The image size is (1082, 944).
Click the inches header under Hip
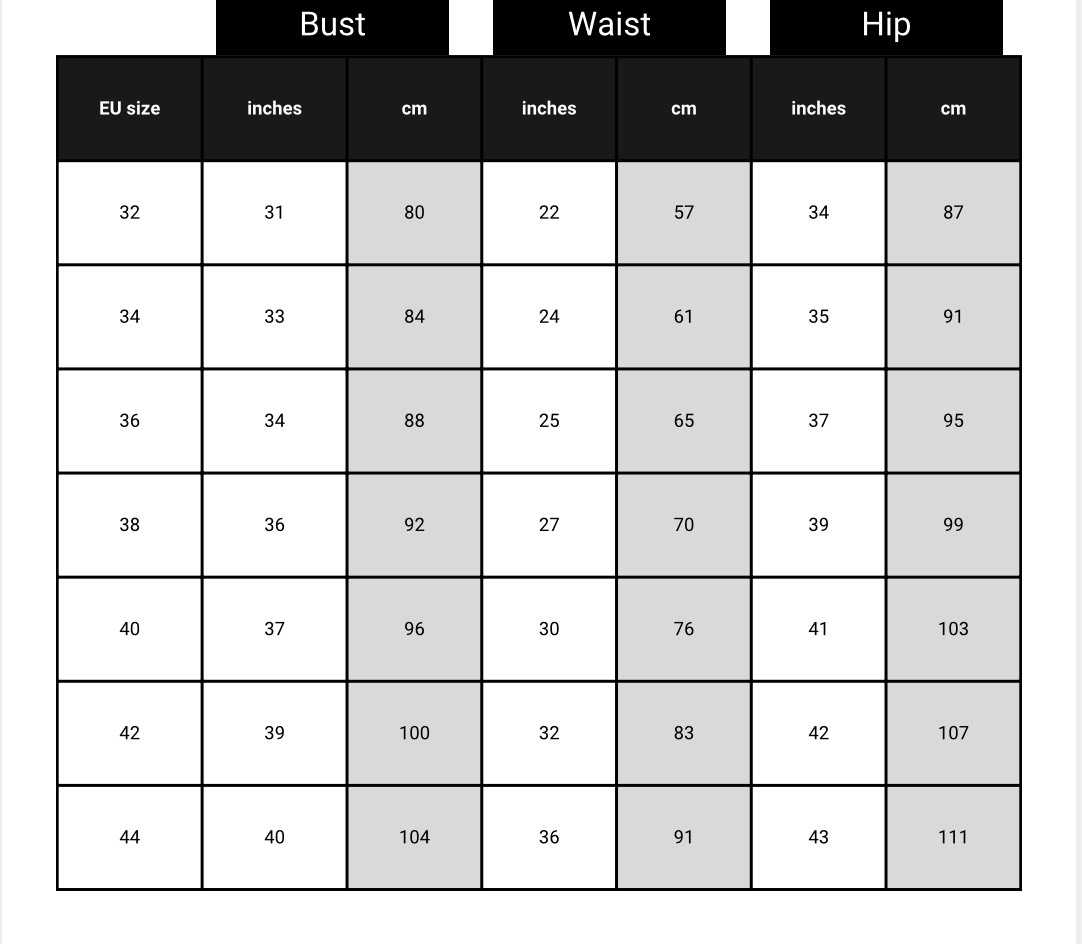(x=818, y=108)
